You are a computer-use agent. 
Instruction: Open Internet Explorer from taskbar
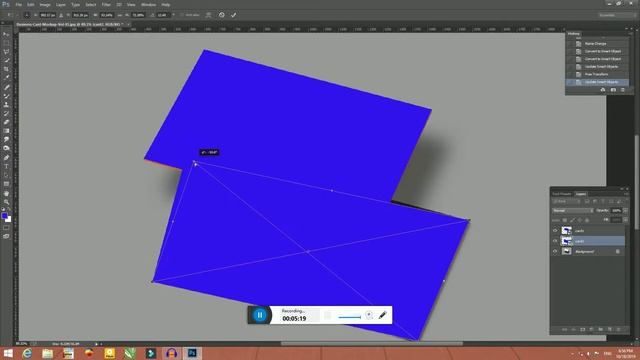tap(27, 353)
